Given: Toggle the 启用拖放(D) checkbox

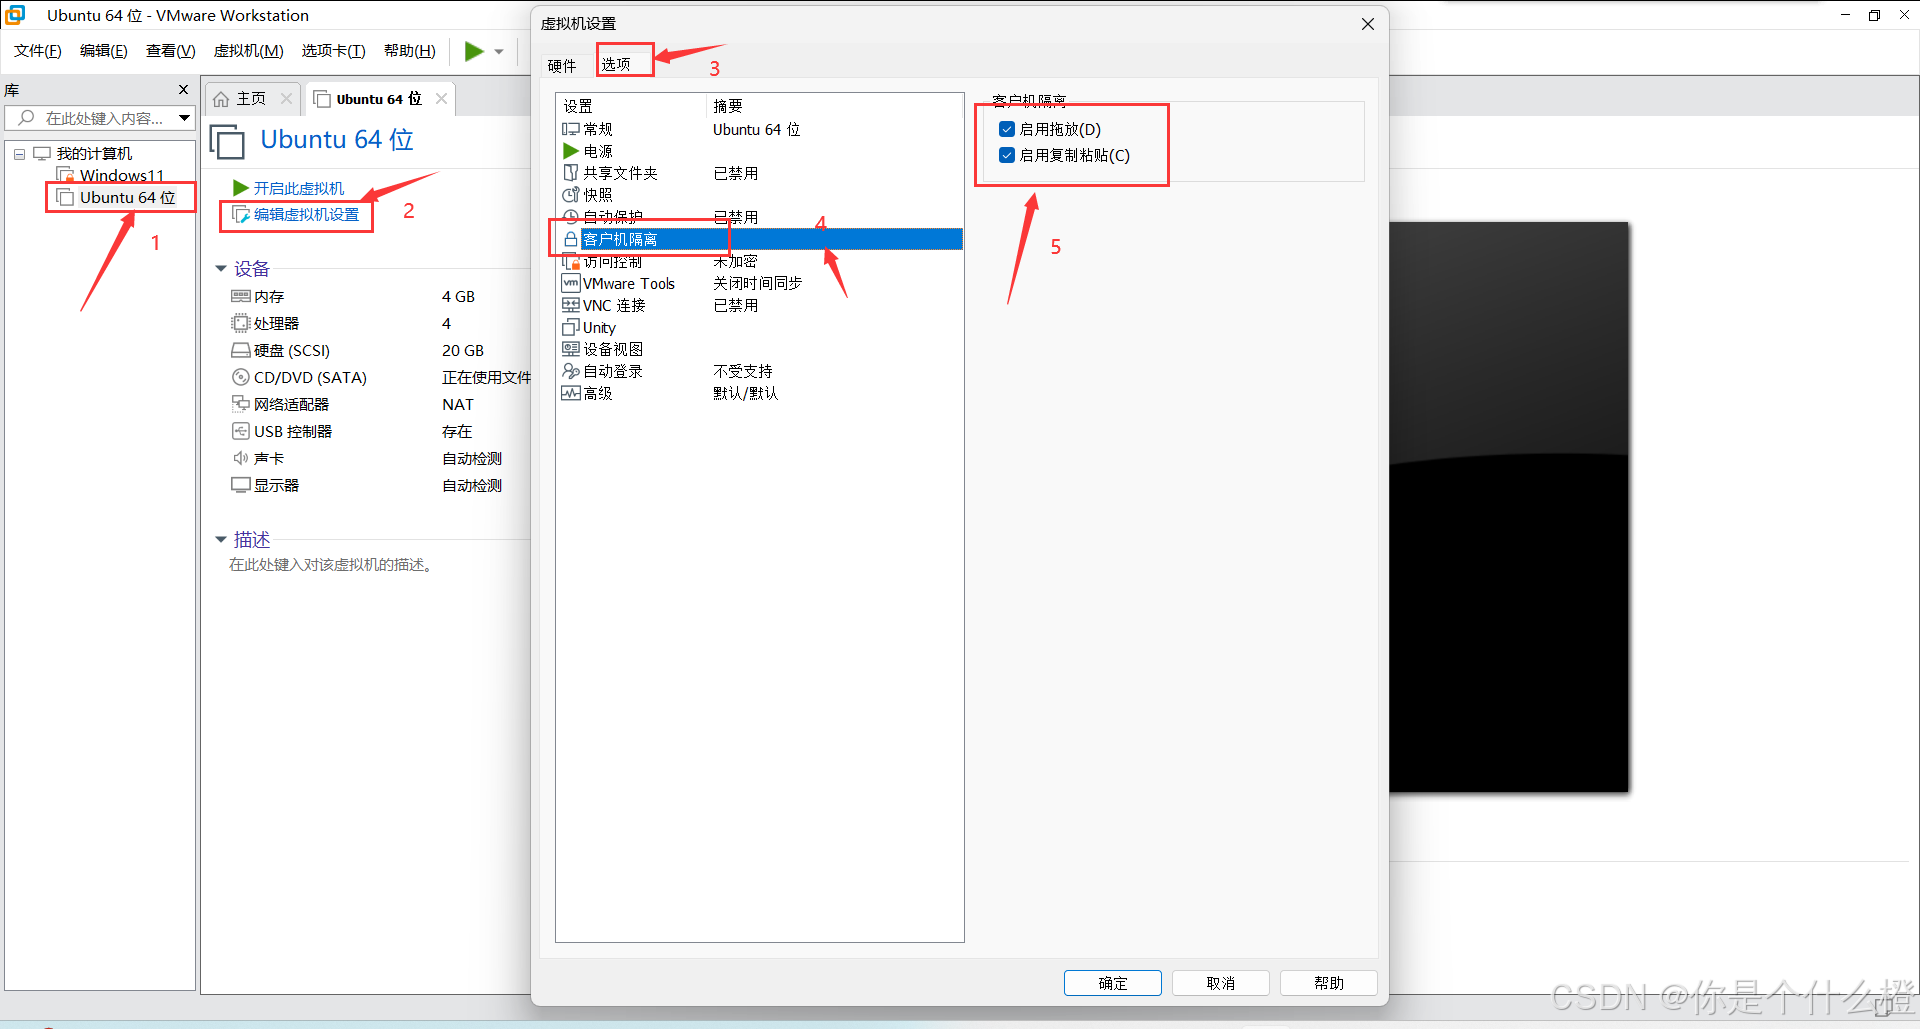Looking at the screenshot, I should (1007, 129).
